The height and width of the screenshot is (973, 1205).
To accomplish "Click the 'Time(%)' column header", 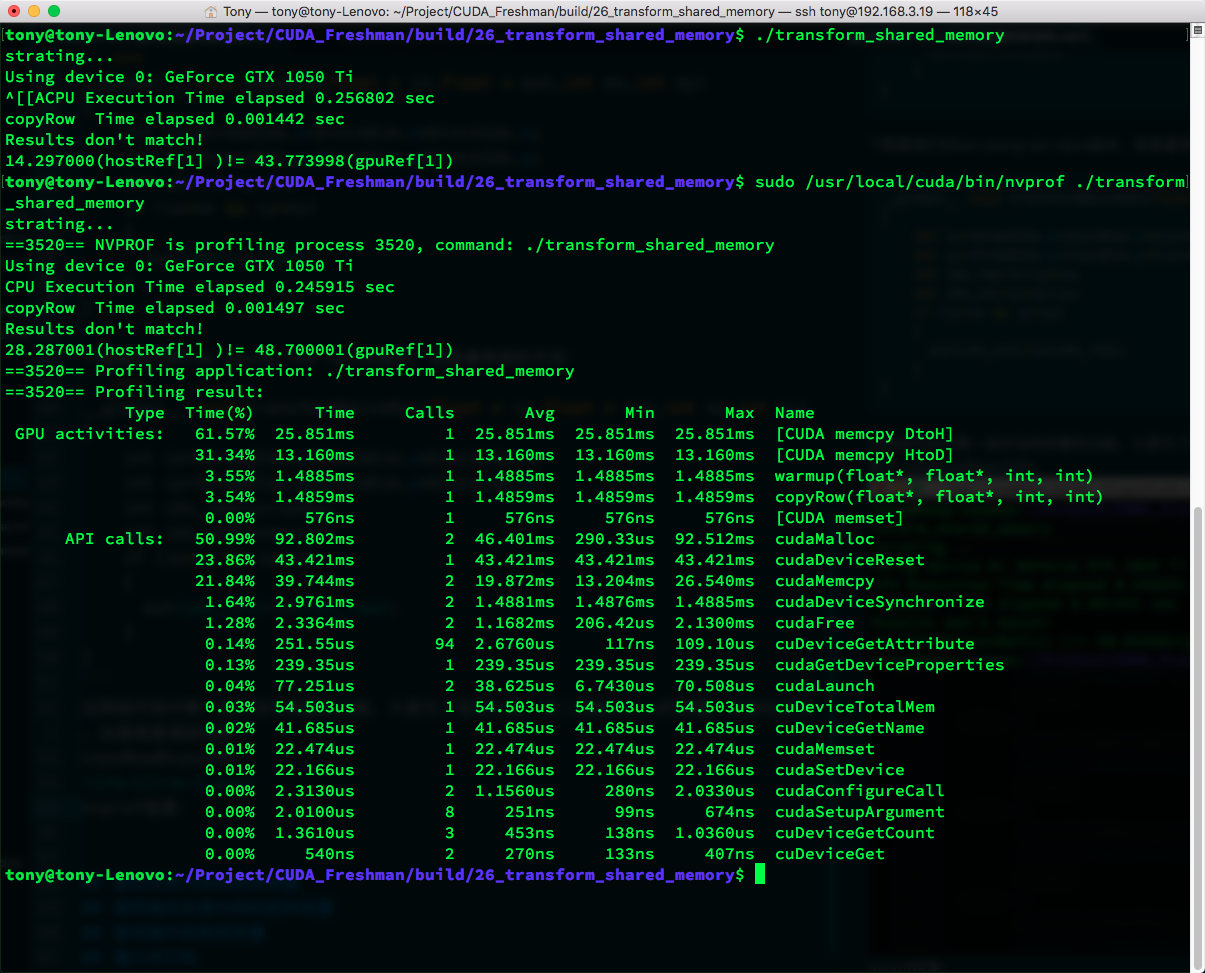I will [x=219, y=413].
